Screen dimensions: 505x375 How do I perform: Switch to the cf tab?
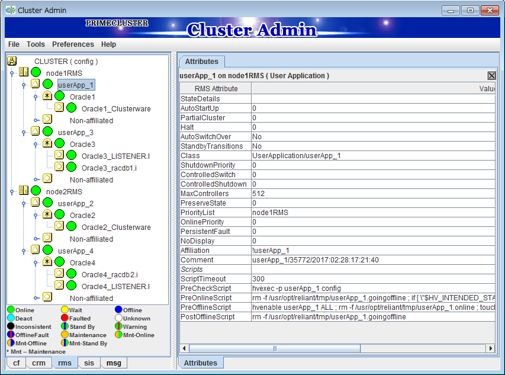[x=16, y=363]
